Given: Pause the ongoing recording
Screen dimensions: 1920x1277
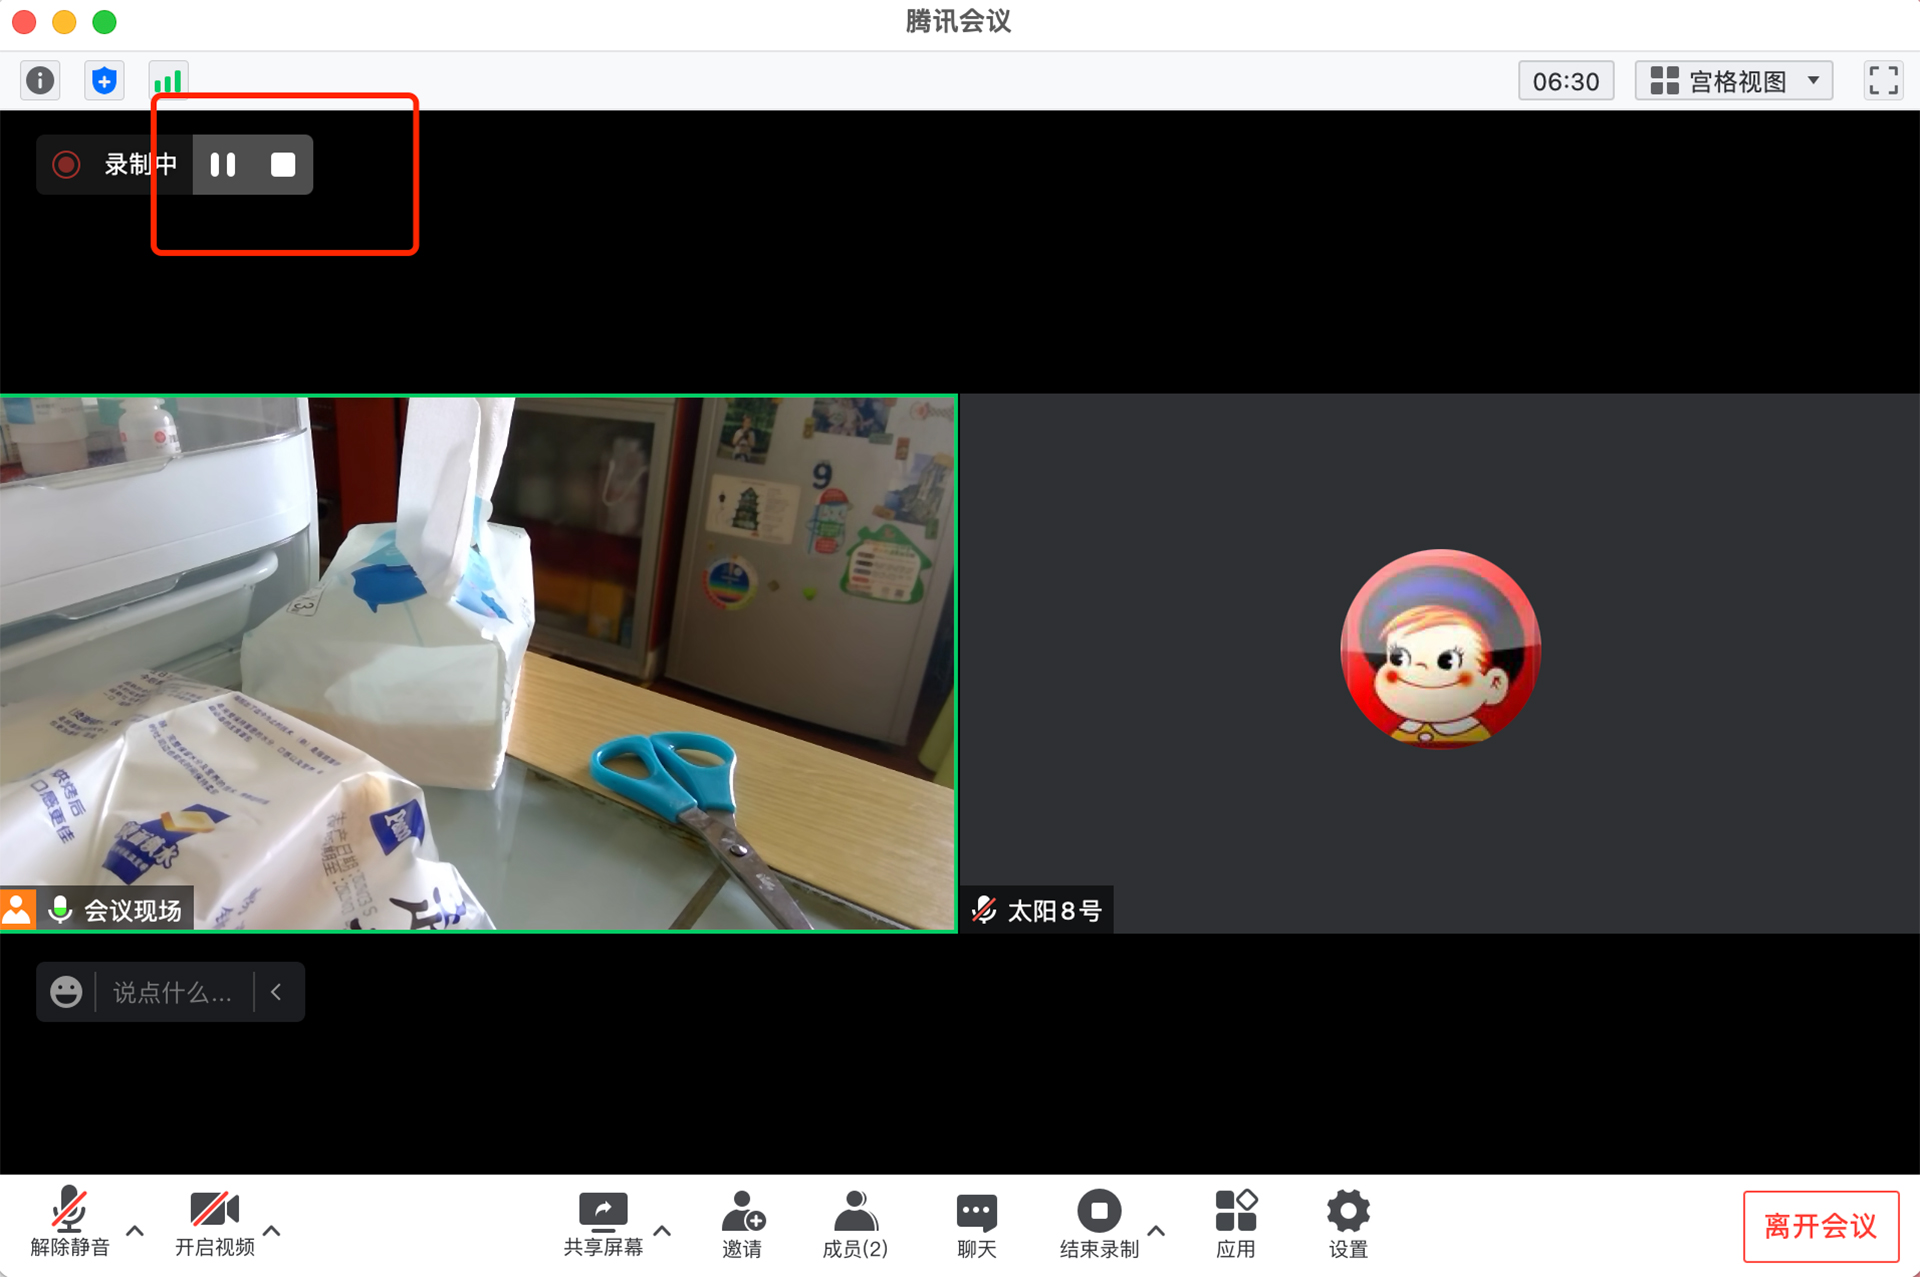Looking at the screenshot, I should pyautogui.click(x=223, y=165).
